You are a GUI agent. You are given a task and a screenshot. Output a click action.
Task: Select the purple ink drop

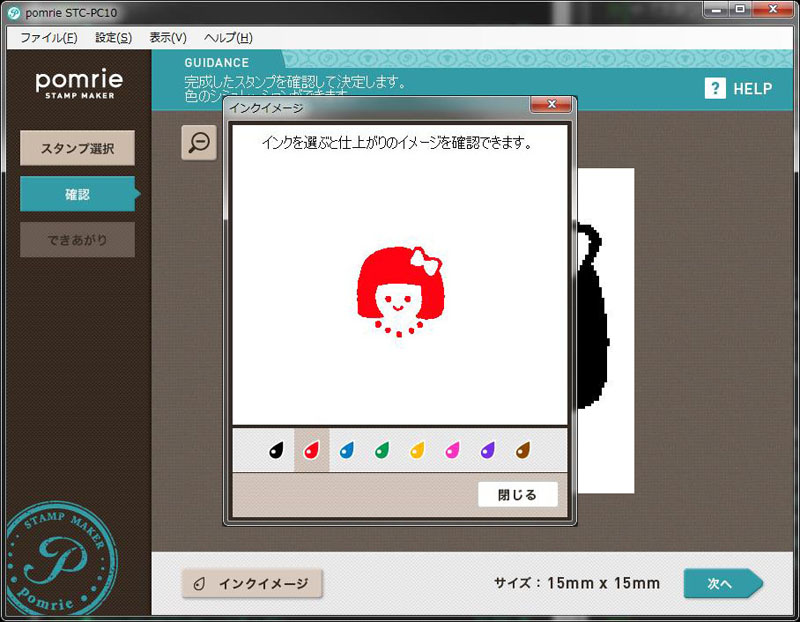(488, 450)
